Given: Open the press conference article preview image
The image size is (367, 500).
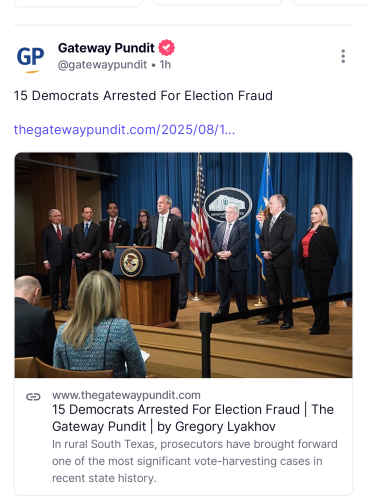Looking at the screenshot, I should [x=183, y=265].
